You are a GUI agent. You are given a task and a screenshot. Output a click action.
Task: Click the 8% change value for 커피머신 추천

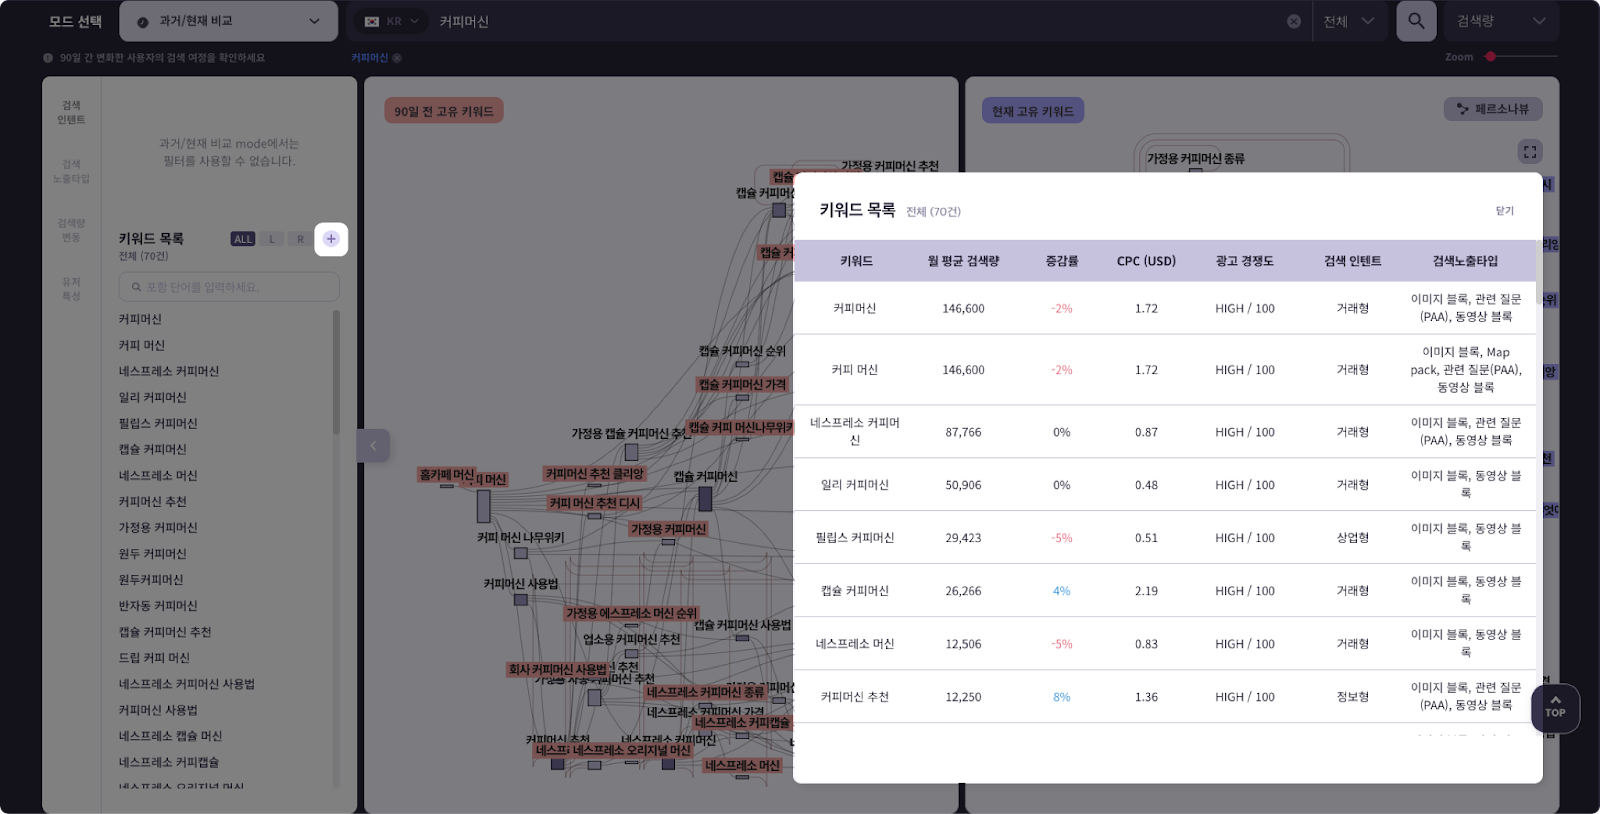[1062, 697]
